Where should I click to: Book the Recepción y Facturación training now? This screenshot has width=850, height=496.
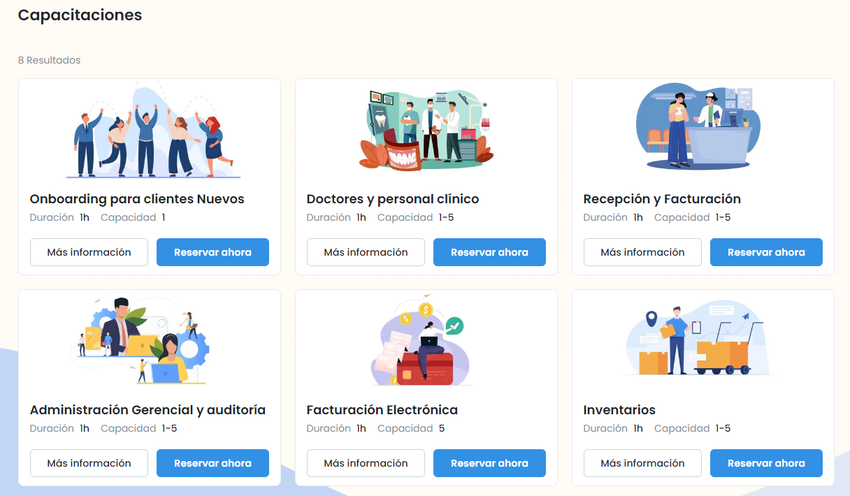(x=767, y=252)
